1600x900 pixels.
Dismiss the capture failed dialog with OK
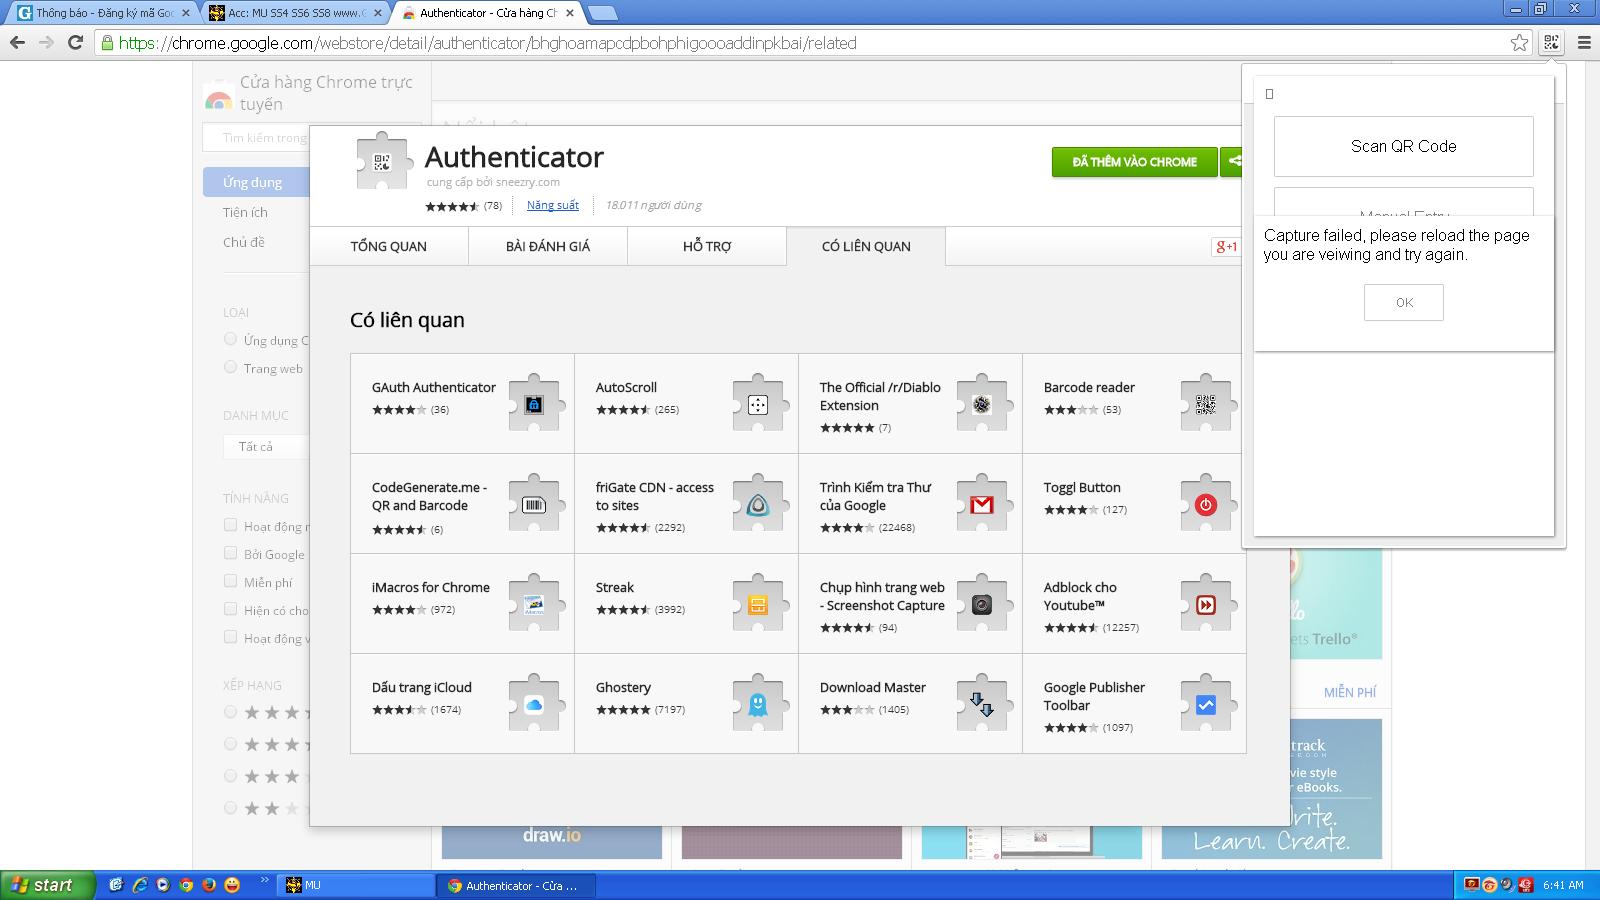[x=1404, y=302]
